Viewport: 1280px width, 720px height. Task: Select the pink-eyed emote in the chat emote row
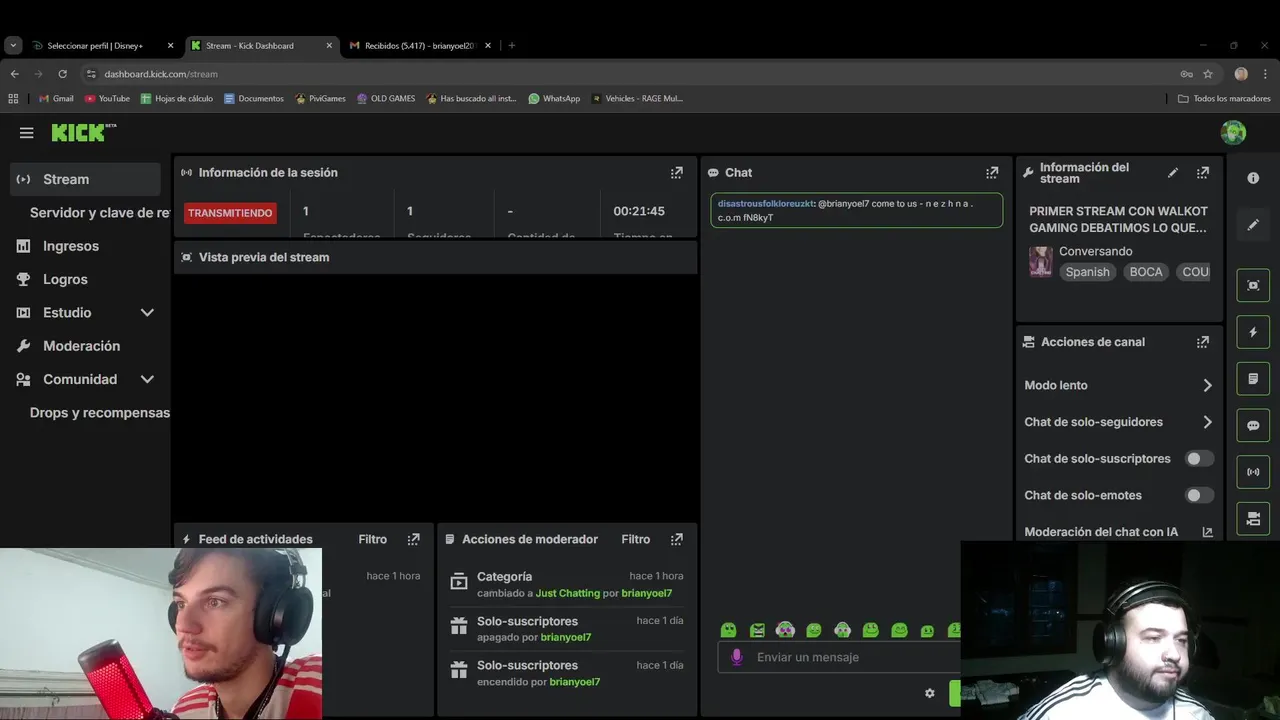tap(785, 630)
